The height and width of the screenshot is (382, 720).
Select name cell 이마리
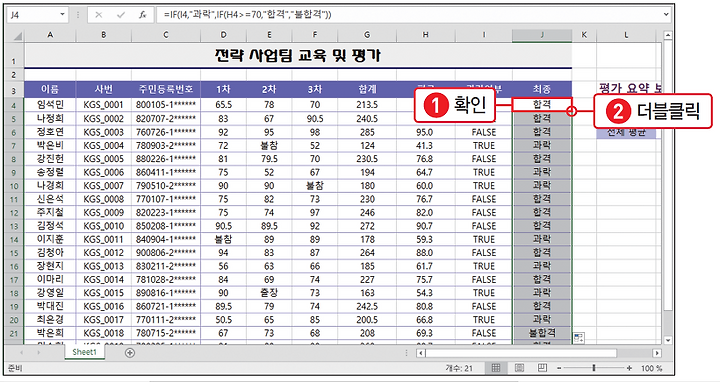click(50, 279)
